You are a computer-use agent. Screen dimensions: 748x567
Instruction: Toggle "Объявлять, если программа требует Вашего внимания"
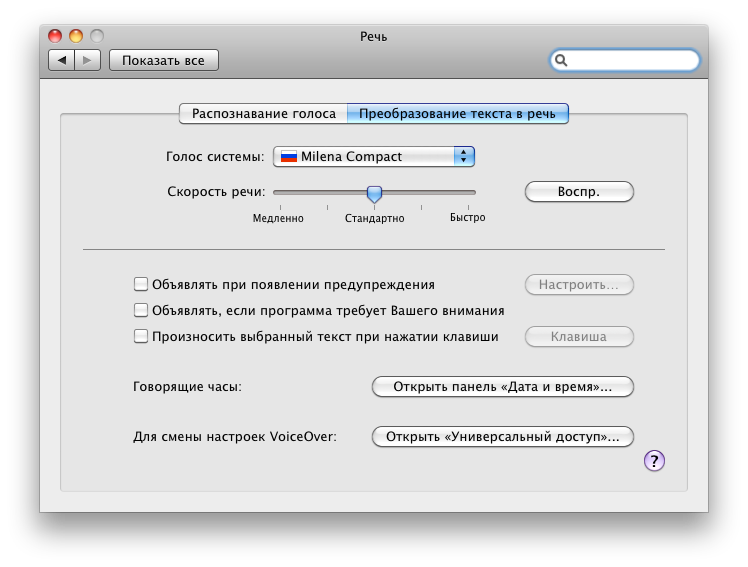pyautogui.click(x=141, y=311)
